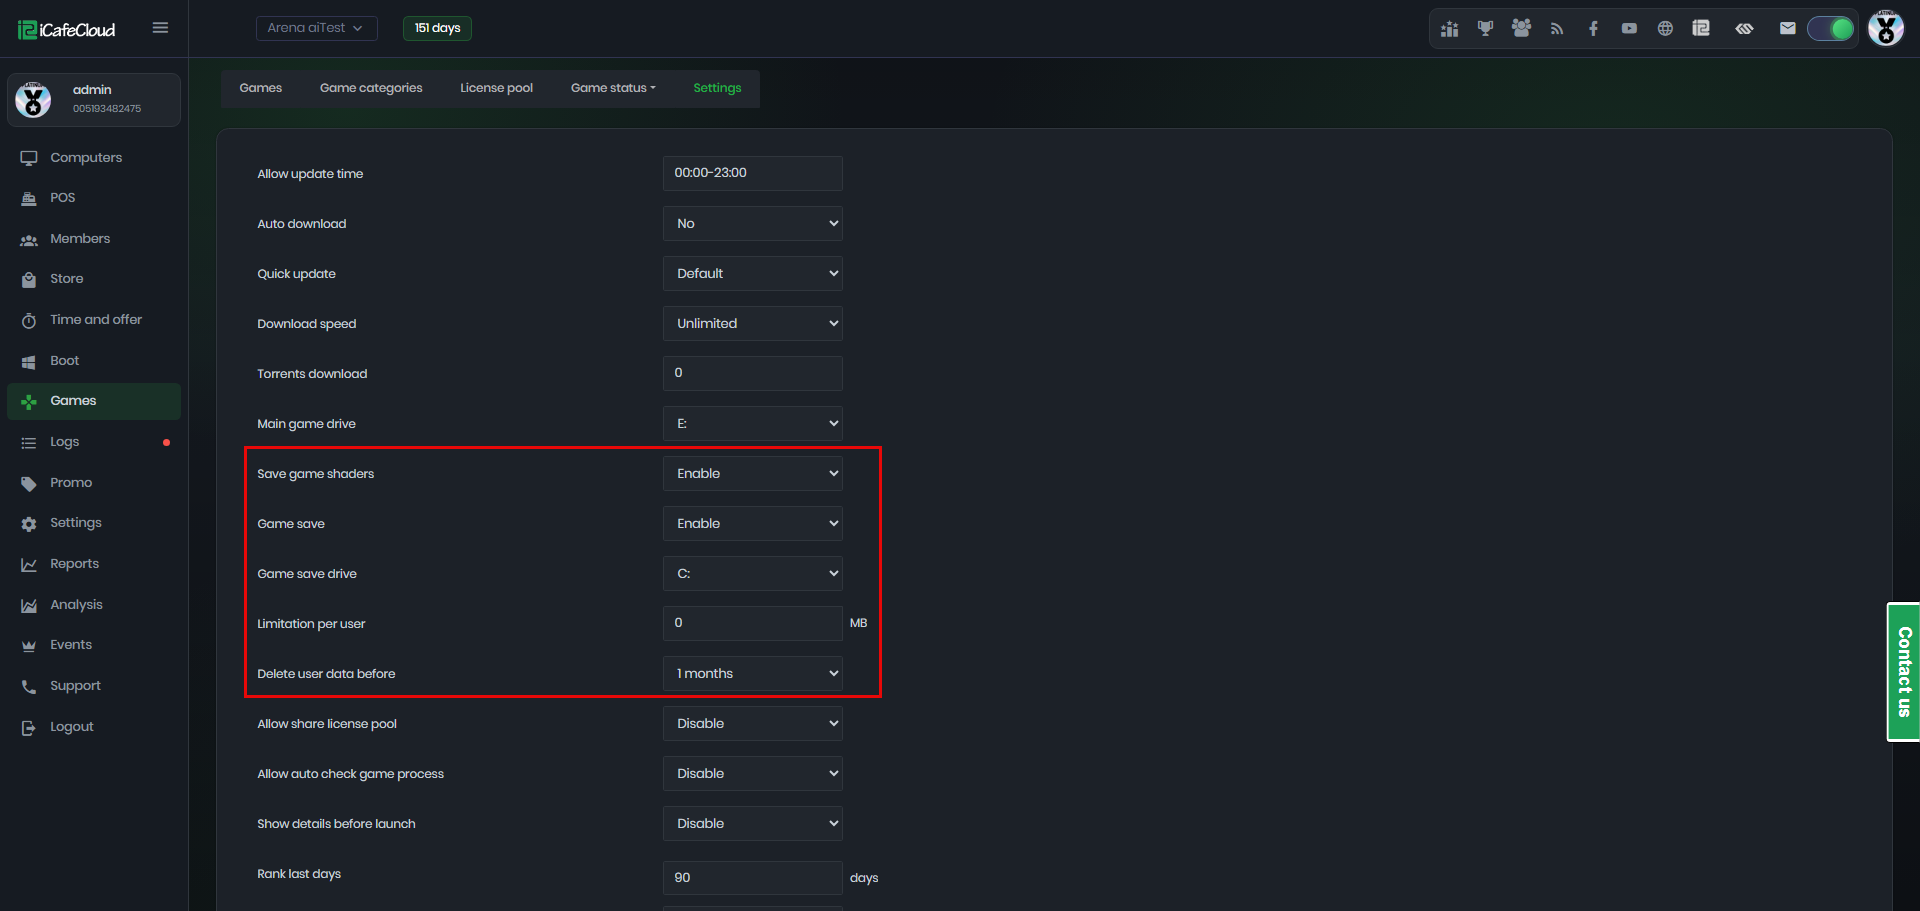Screen dimensions: 1920x911
Task: Open Store in the sidebar
Action: click(94, 279)
